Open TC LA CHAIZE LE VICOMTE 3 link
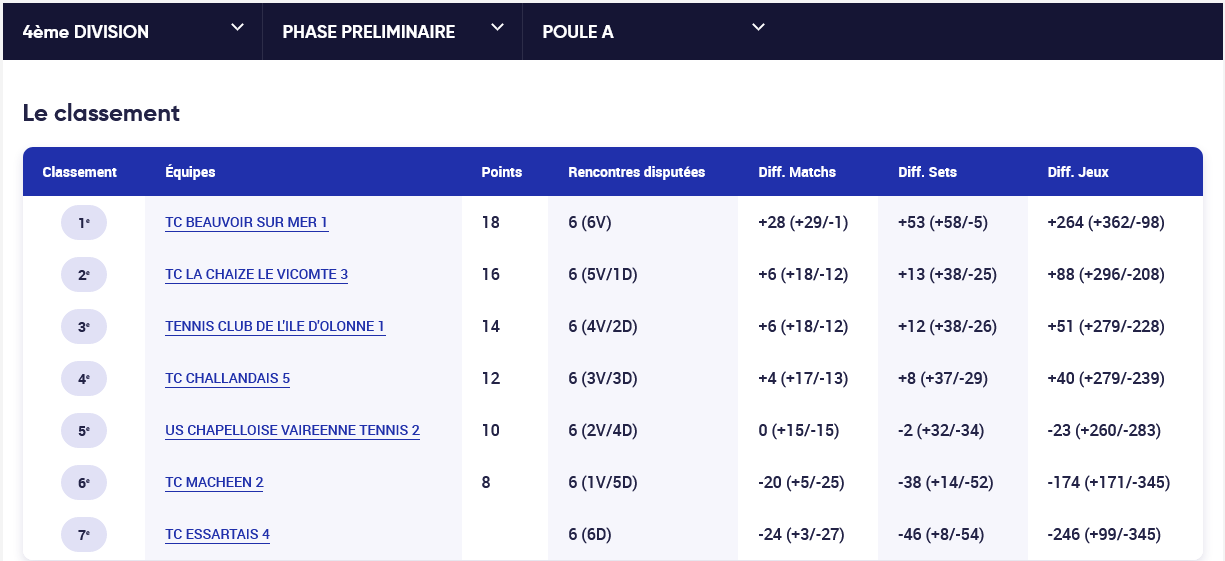 (256, 275)
